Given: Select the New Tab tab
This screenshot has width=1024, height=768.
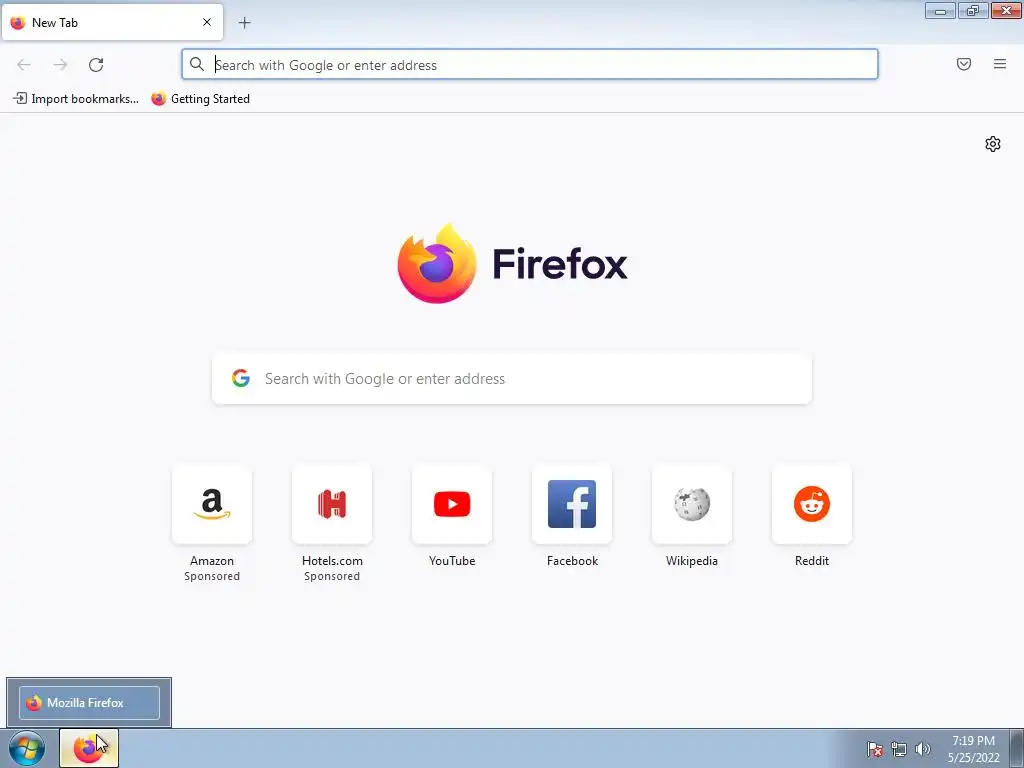Looking at the screenshot, I should pyautogui.click(x=112, y=22).
